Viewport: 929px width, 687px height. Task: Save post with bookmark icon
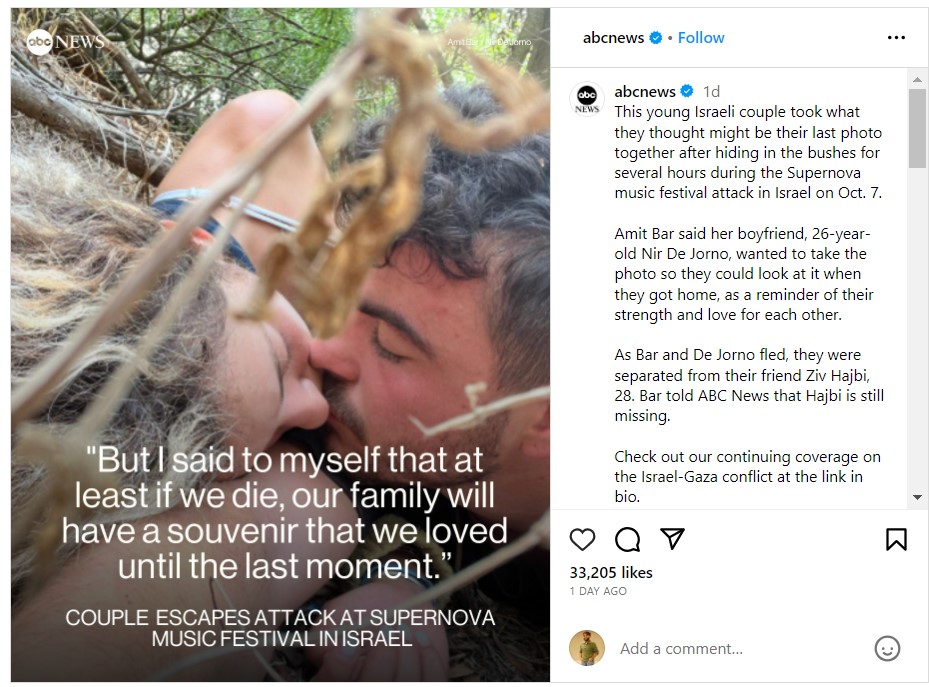point(896,540)
